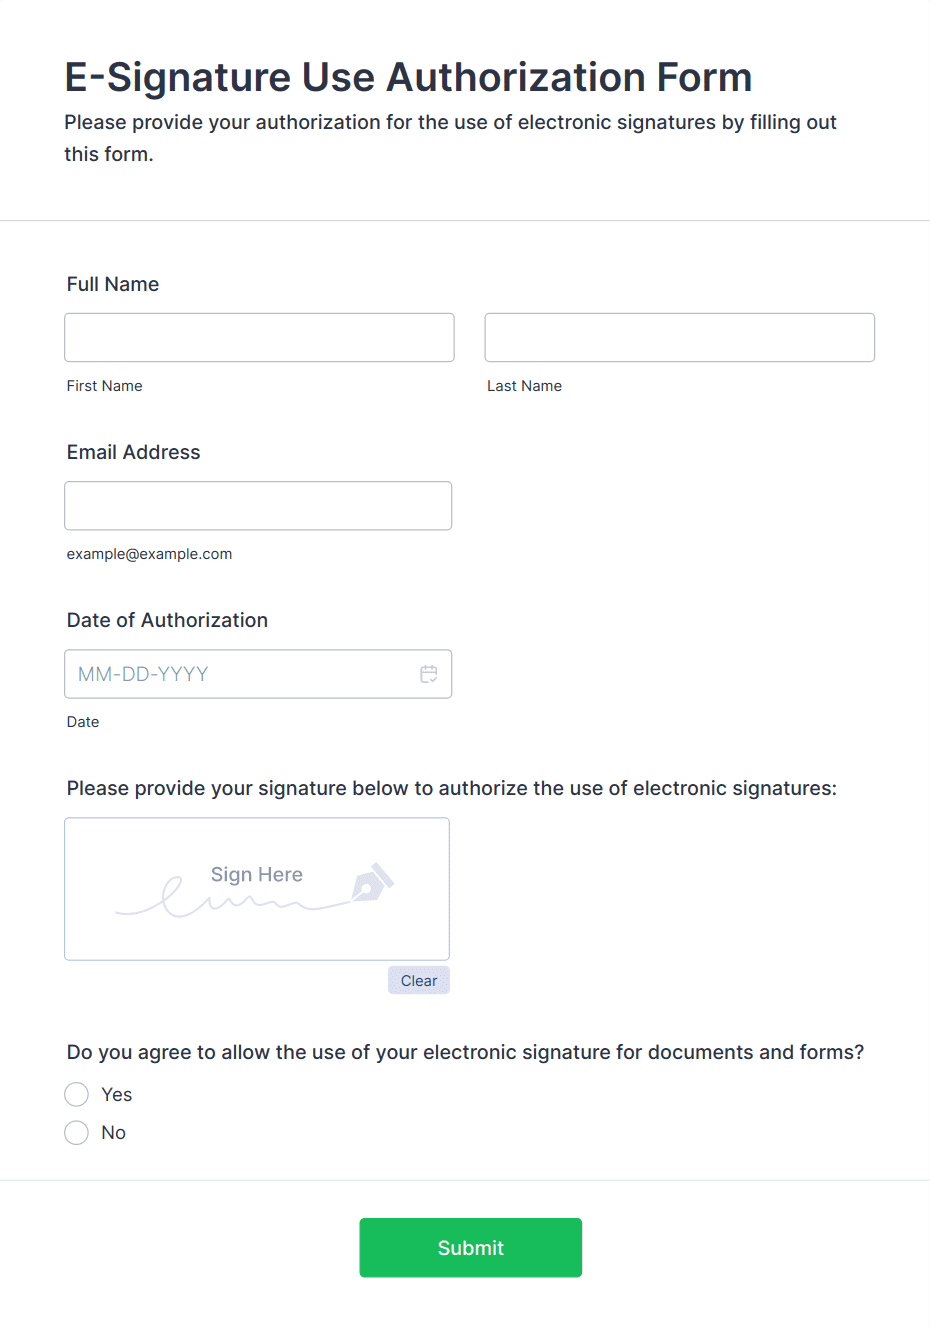
Task: Click the Sign Here signature pad
Action: (257, 889)
